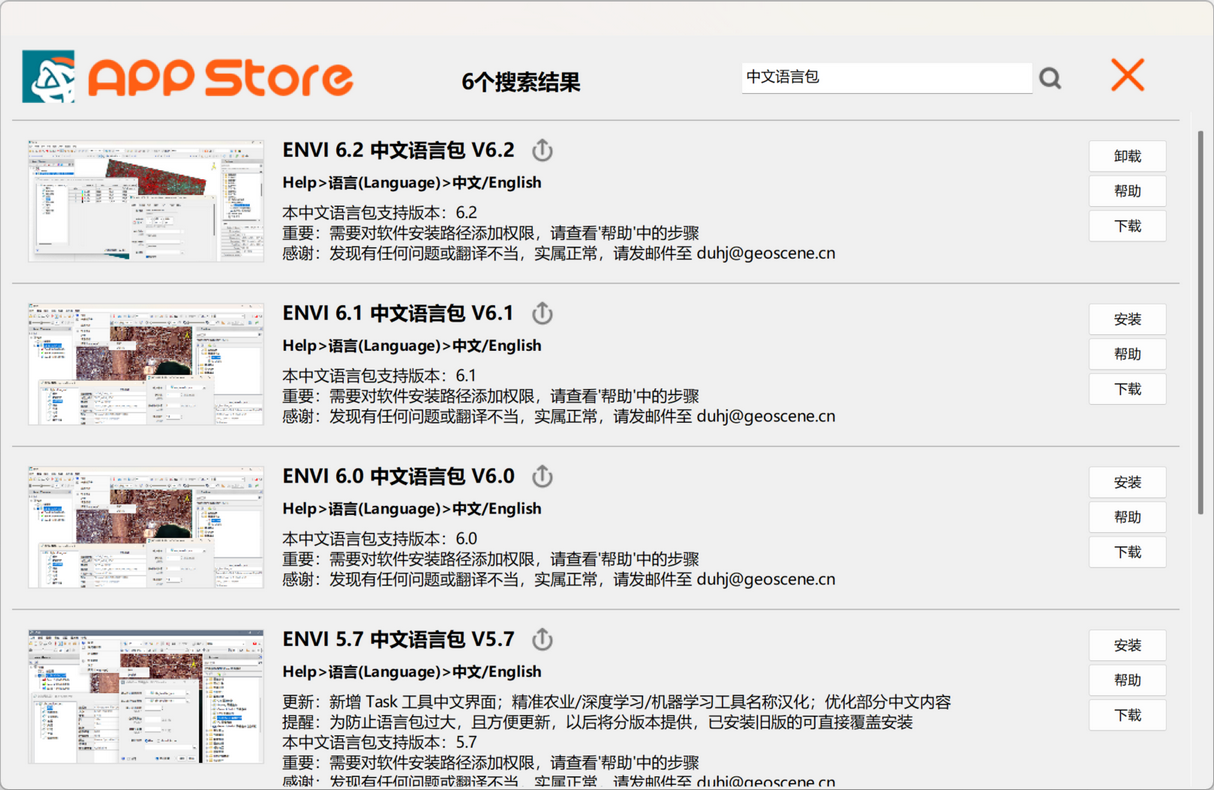1214x790 pixels.
Task: Open 帮助 for ENVI 6.1 language pack
Action: point(1127,354)
